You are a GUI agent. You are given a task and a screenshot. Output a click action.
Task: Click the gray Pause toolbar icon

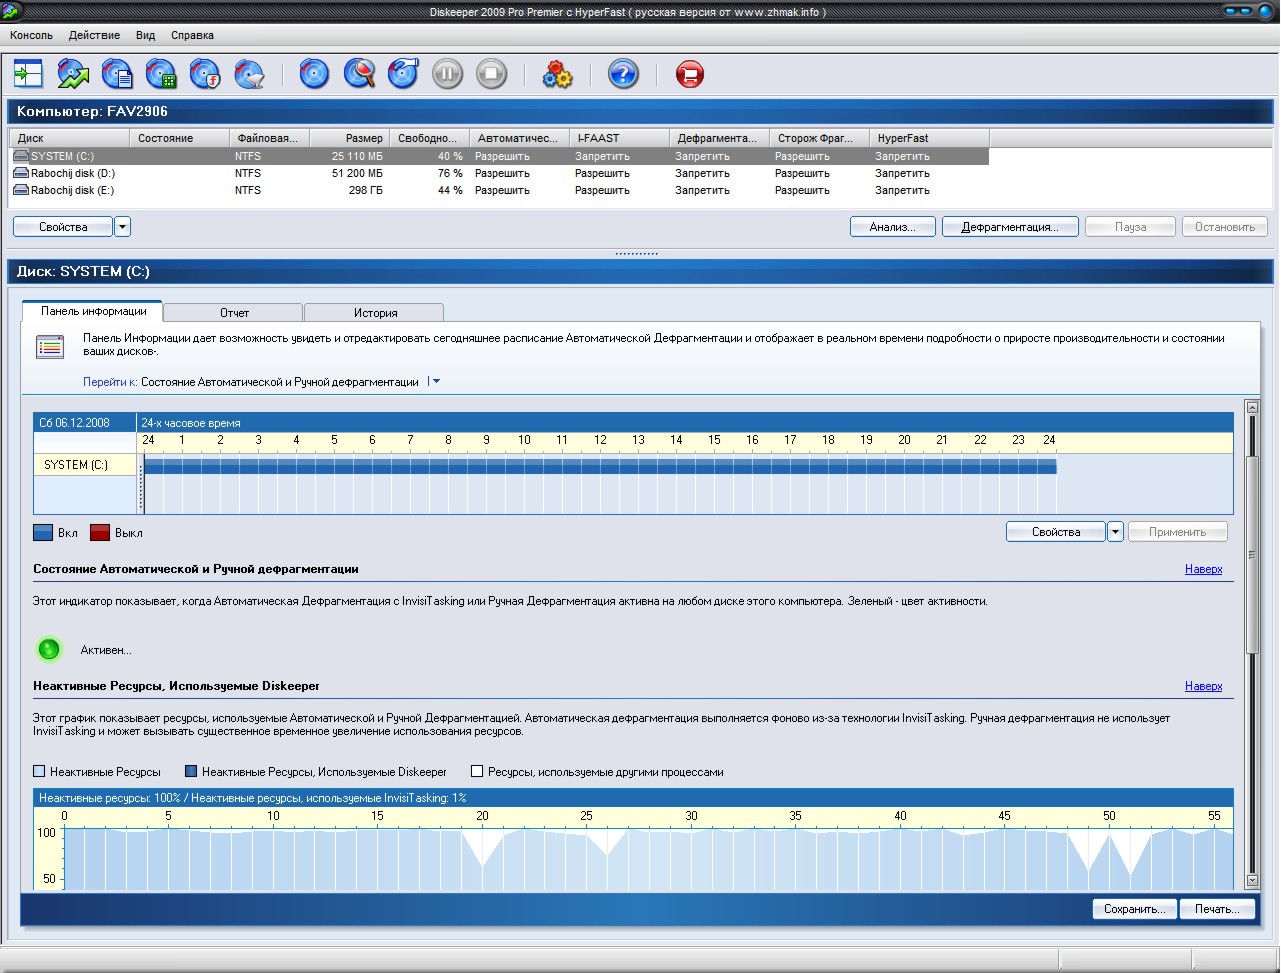tap(447, 74)
